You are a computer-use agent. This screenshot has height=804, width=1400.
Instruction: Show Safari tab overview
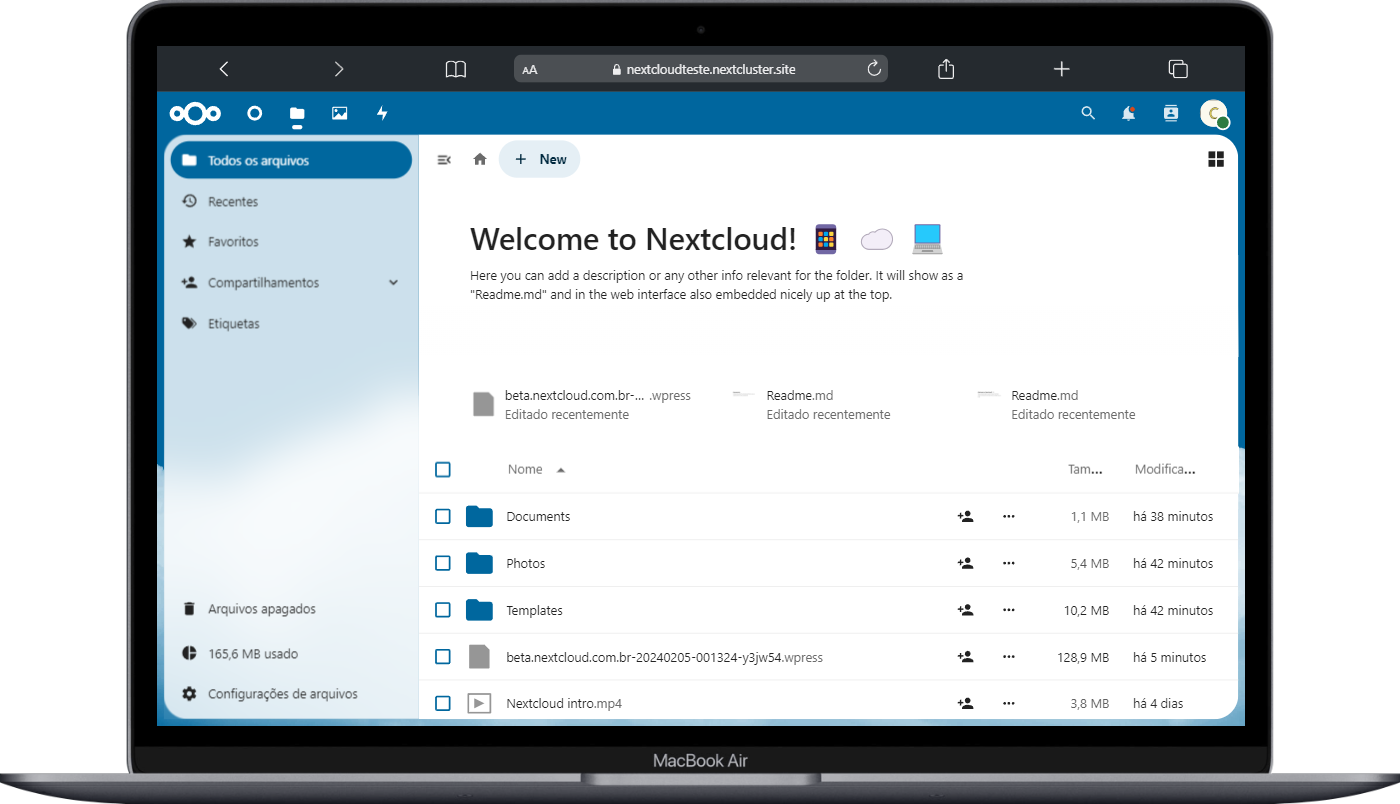tap(1178, 69)
